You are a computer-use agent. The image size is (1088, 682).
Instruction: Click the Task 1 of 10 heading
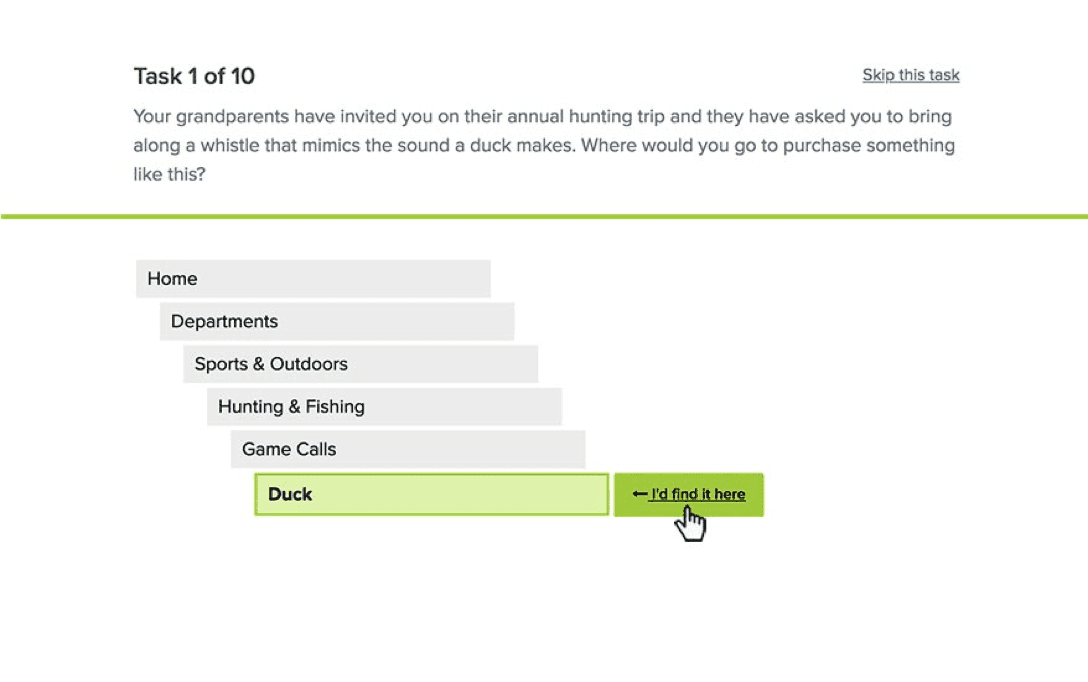194,76
